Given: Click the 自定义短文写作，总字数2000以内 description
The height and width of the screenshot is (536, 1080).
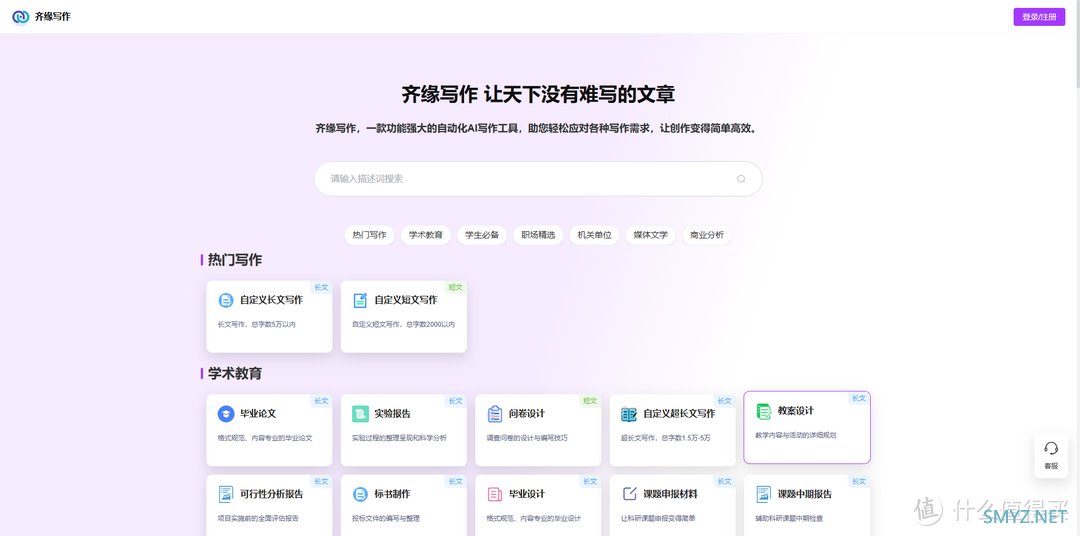Looking at the screenshot, I should point(404,324).
